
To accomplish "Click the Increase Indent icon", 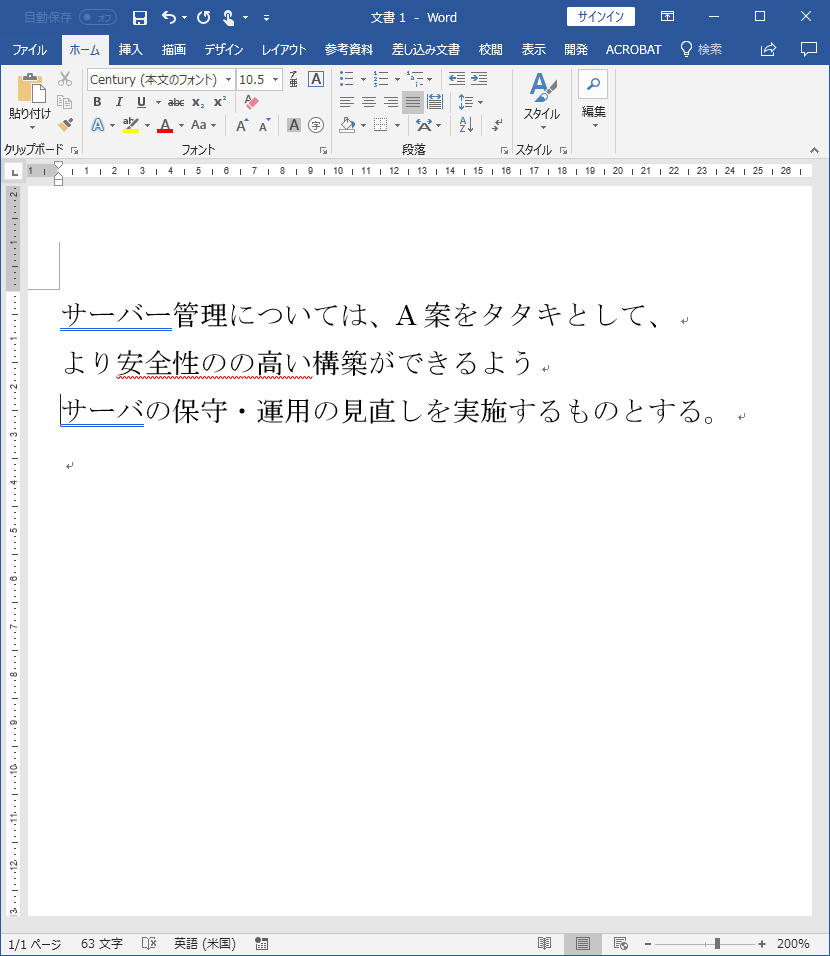I will pyautogui.click(x=479, y=79).
